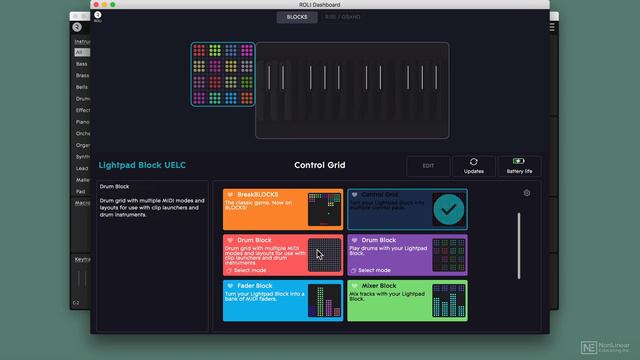Click the Fader Block title text
Image resolution: width=640 pixels, height=360 pixels.
click(x=254, y=286)
